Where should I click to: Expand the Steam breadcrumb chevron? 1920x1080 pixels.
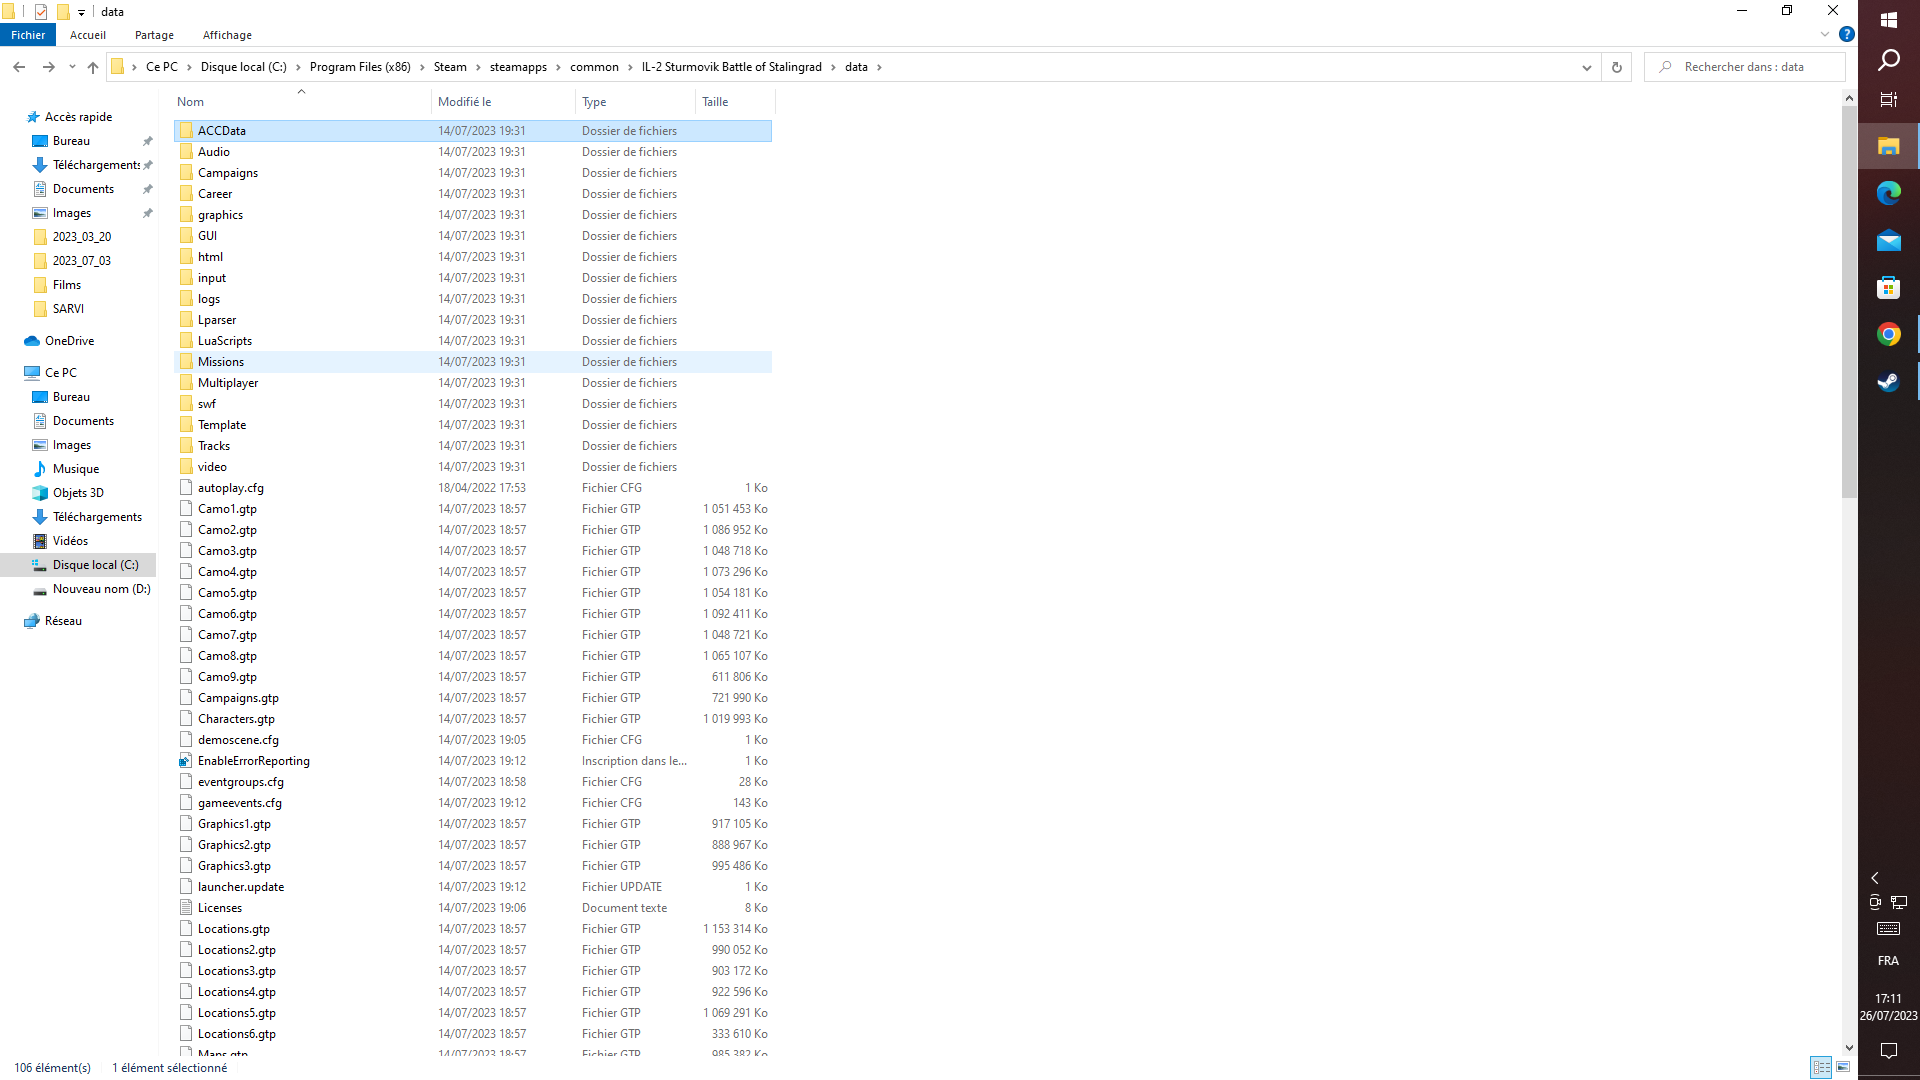479,67
